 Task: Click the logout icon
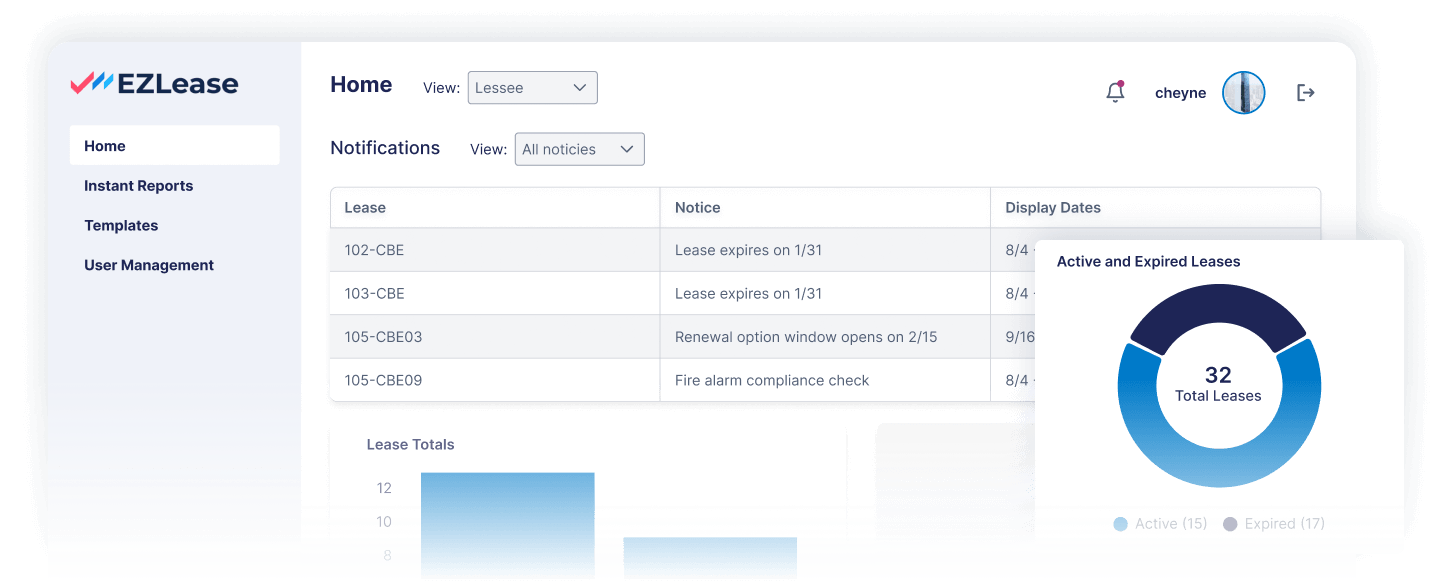click(x=1305, y=93)
